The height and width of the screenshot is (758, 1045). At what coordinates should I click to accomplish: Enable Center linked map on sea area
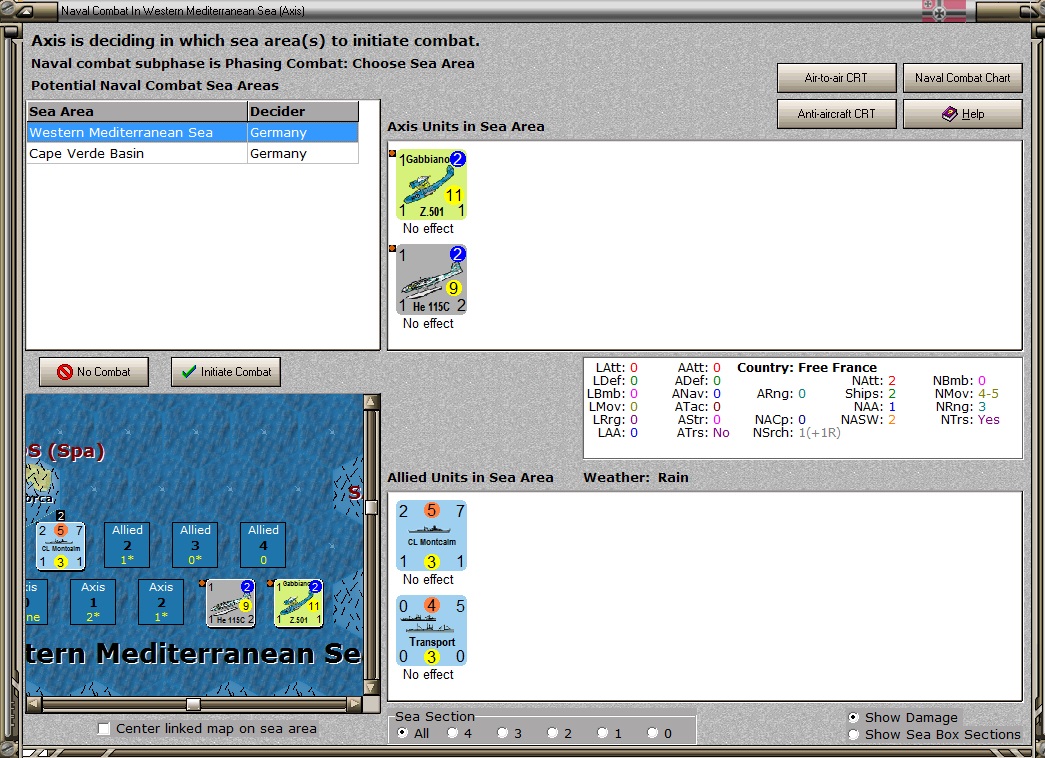[104, 729]
